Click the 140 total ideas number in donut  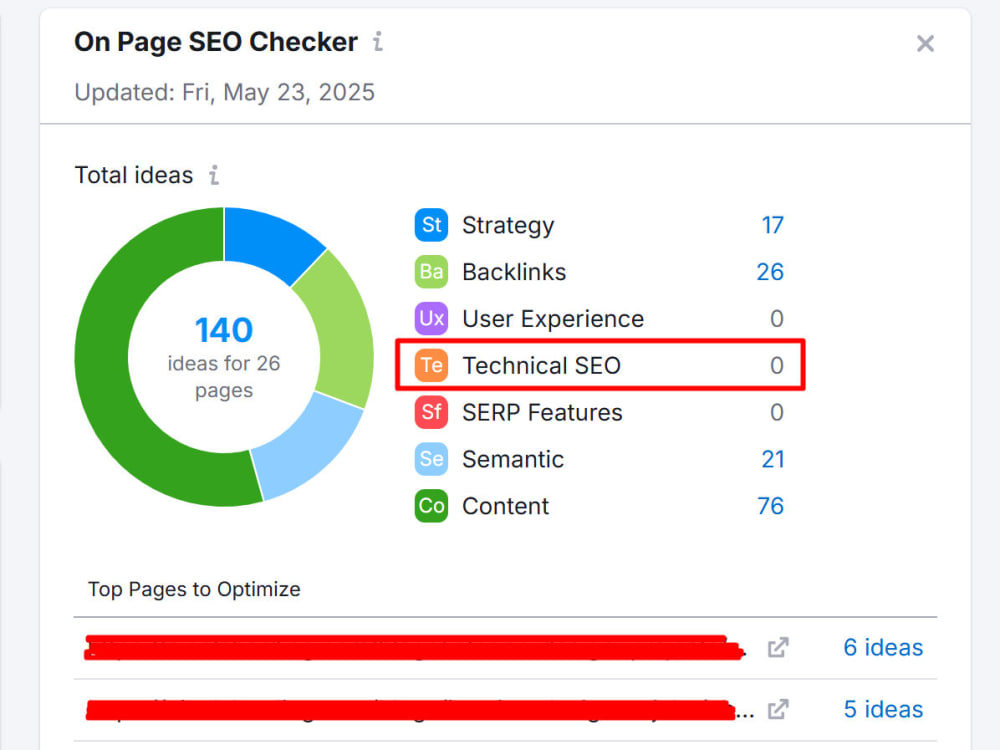(224, 330)
